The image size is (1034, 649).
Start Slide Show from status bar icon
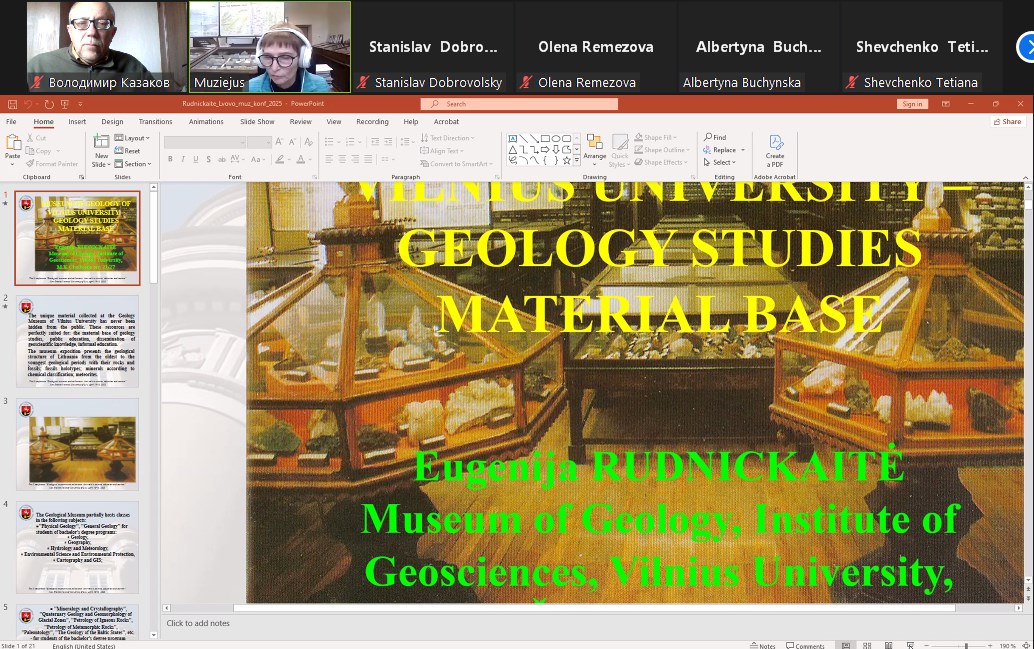point(910,645)
